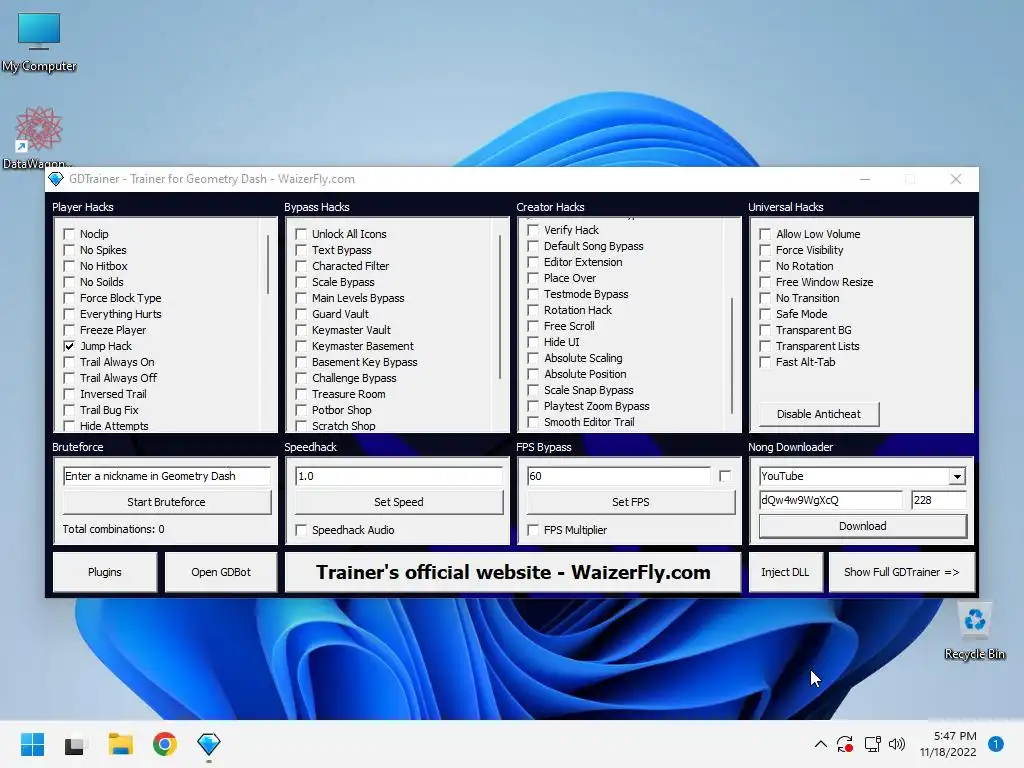Check the Text Bypass option
The image size is (1024, 768).
(x=300, y=250)
